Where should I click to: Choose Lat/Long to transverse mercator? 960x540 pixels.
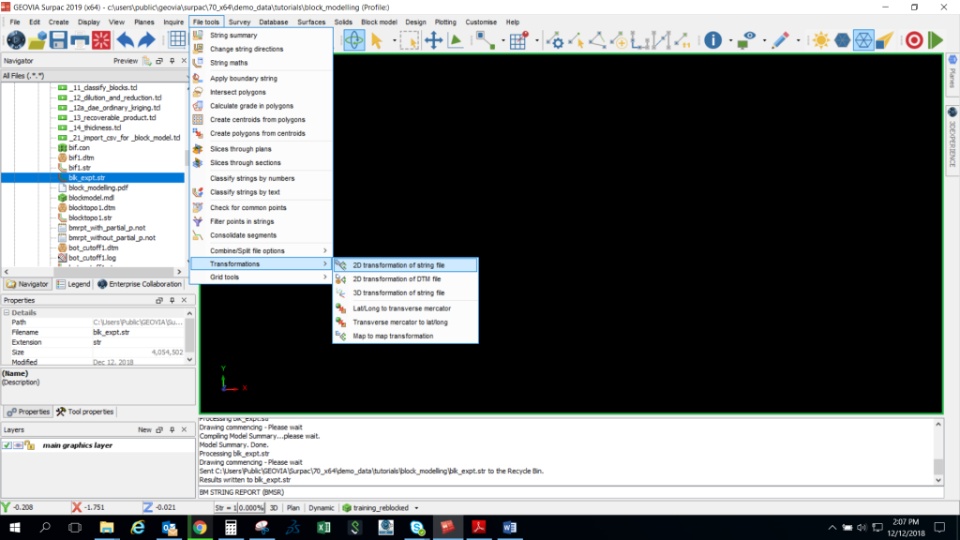(405, 308)
